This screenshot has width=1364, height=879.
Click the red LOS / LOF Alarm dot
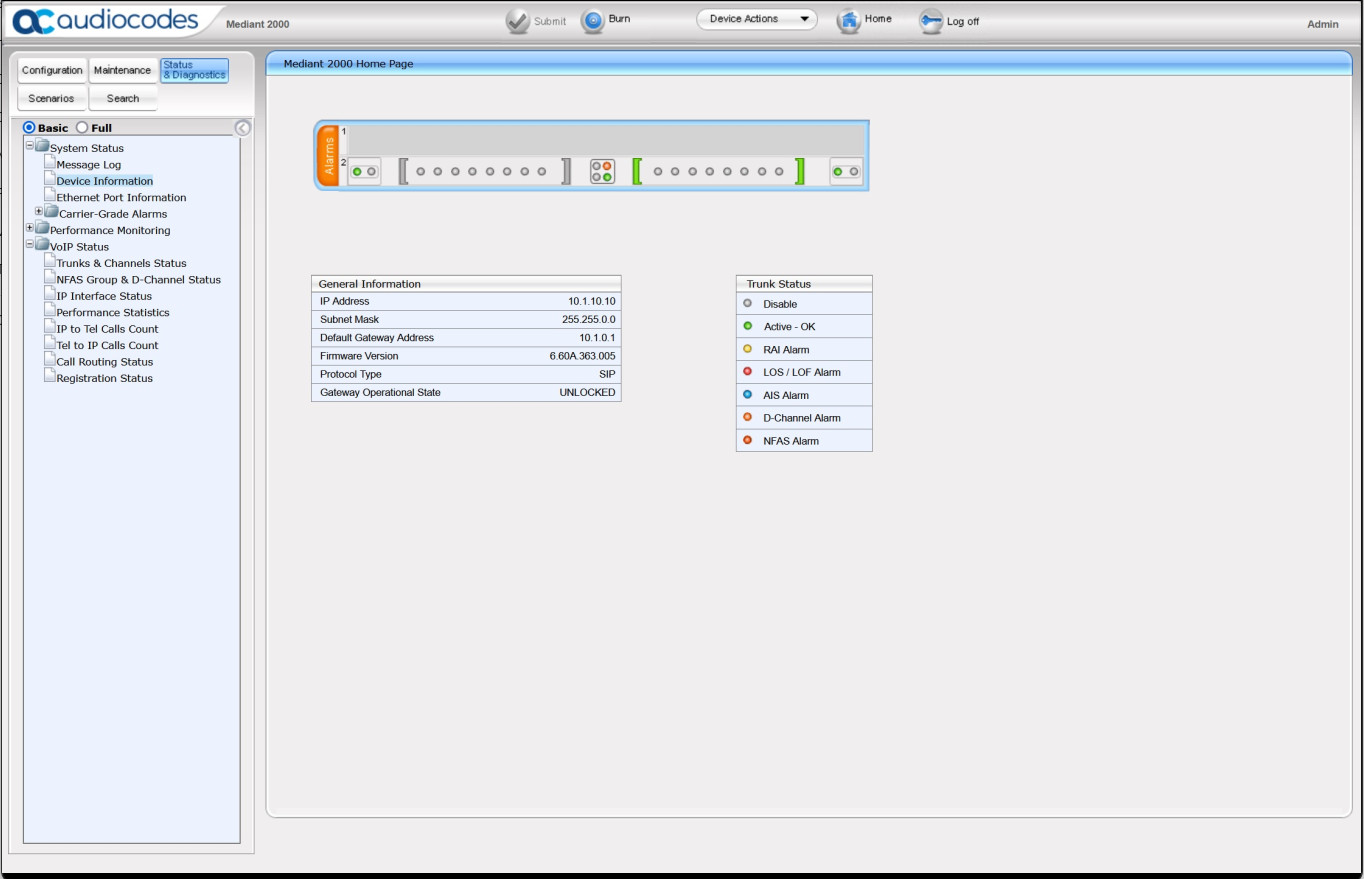tap(747, 371)
